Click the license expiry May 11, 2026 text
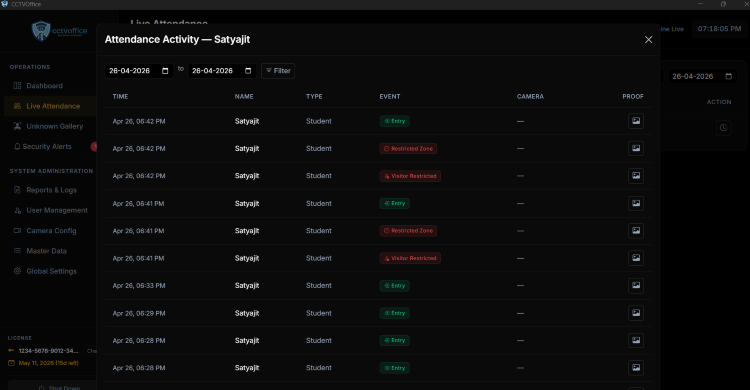 [x=48, y=363]
